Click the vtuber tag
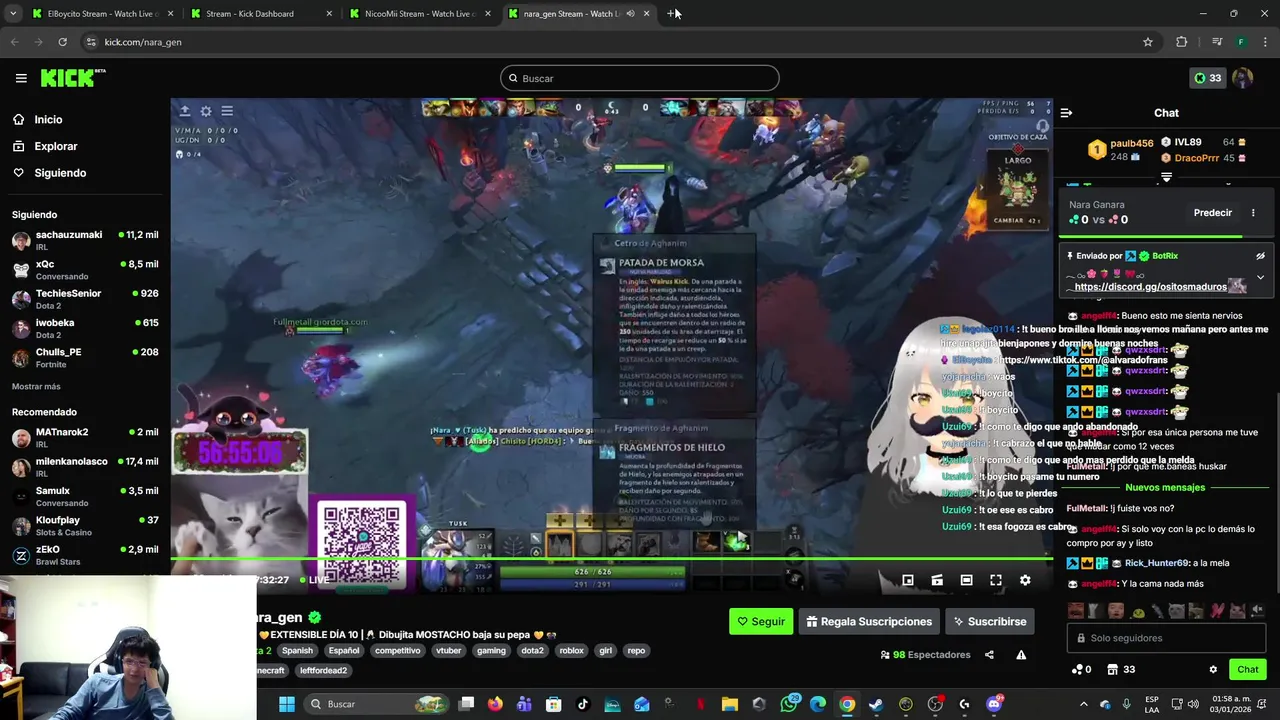The width and height of the screenshot is (1280, 720). [449, 651]
